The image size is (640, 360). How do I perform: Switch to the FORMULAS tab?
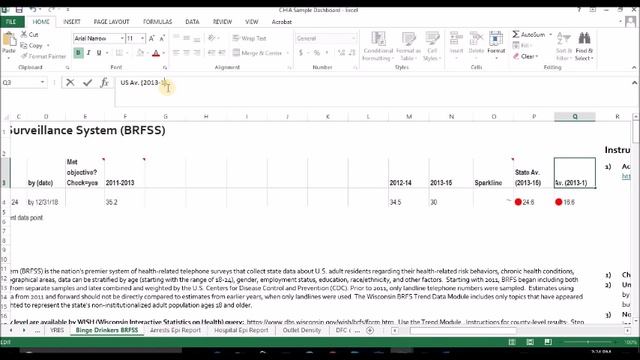tap(157, 22)
